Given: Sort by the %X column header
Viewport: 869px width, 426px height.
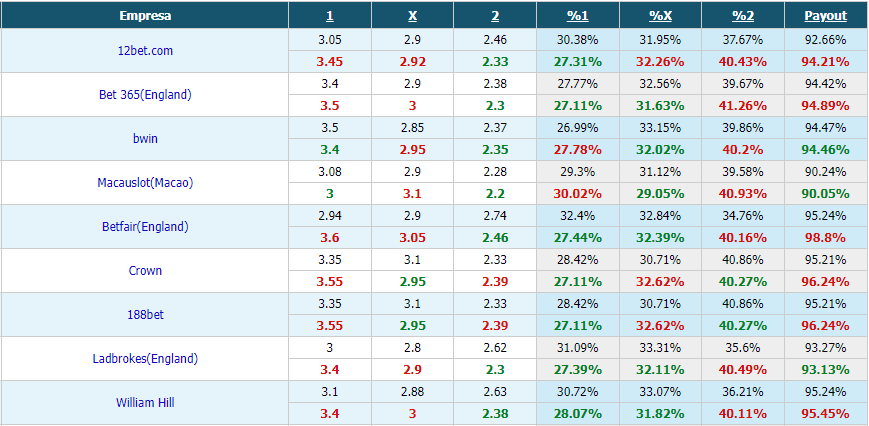Looking at the screenshot, I should click(x=661, y=16).
